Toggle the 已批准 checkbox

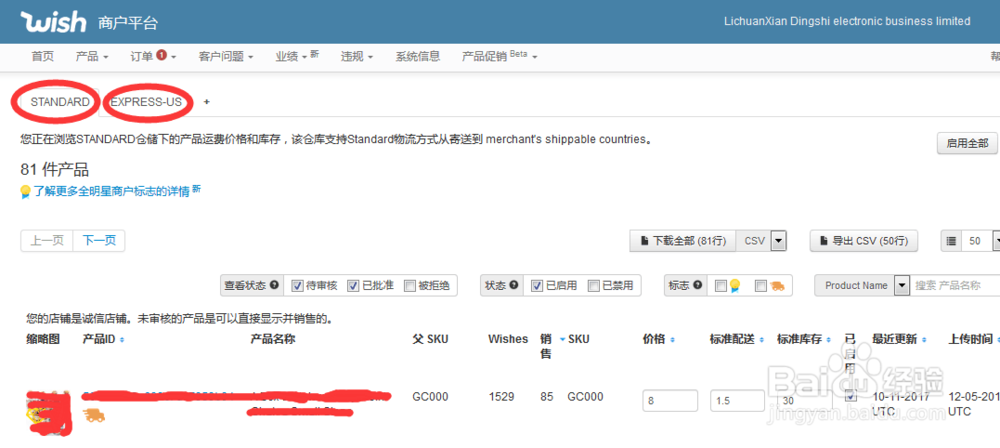(353, 285)
